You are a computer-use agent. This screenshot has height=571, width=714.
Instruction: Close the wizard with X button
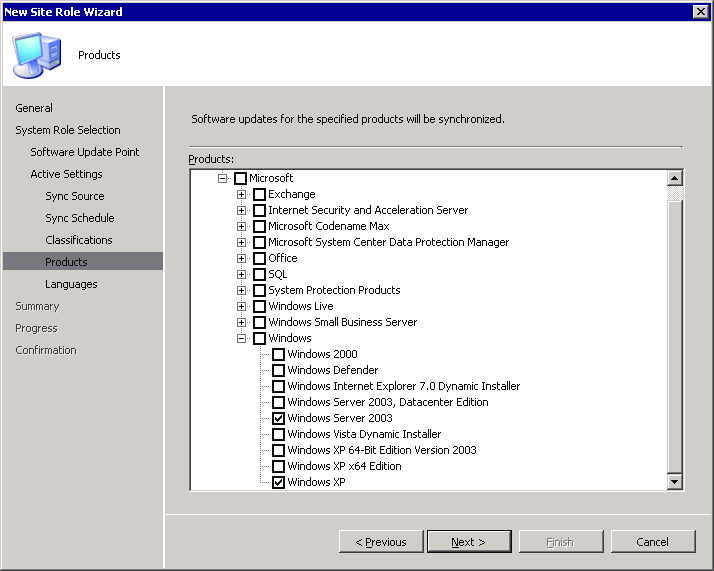pos(701,11)
